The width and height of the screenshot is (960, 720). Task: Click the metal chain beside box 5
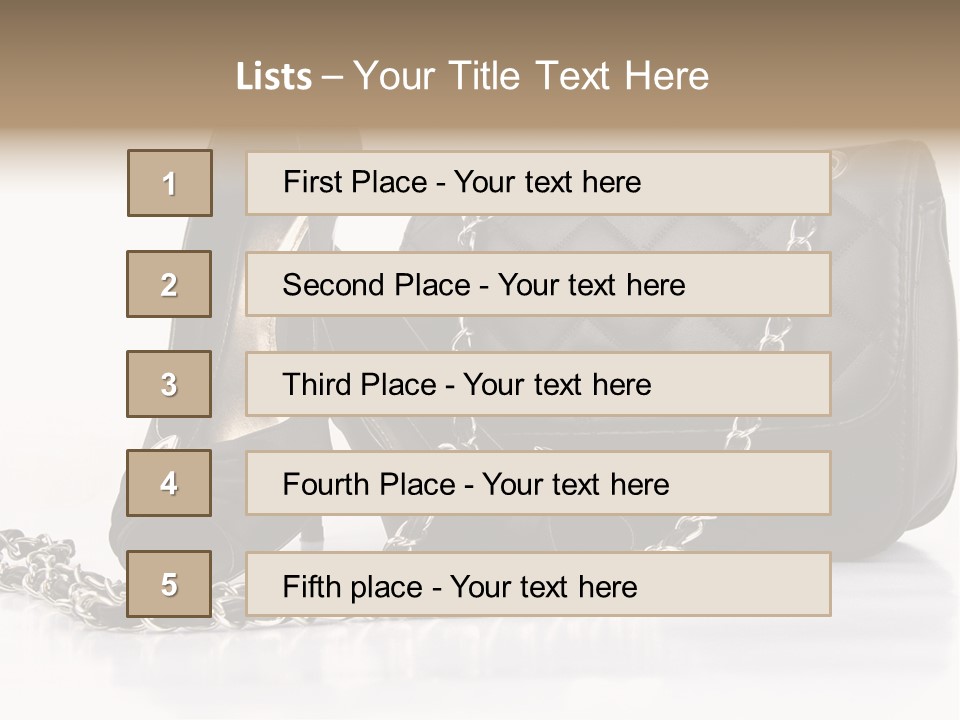pos(61,576)
